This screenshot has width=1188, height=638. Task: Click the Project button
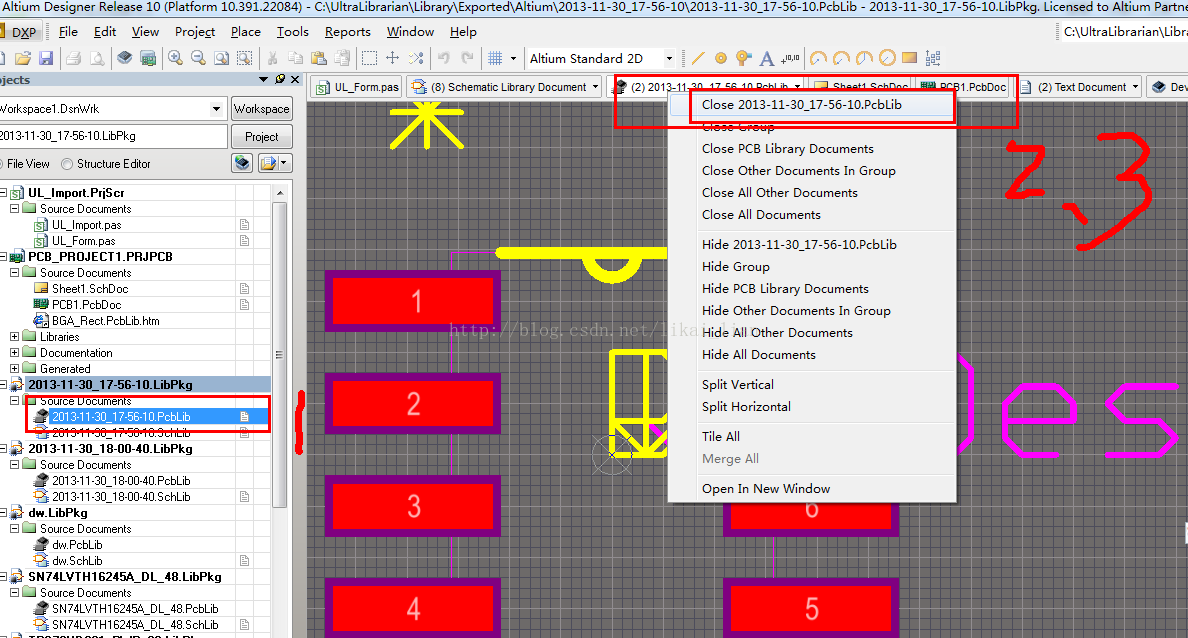(261, 137)
